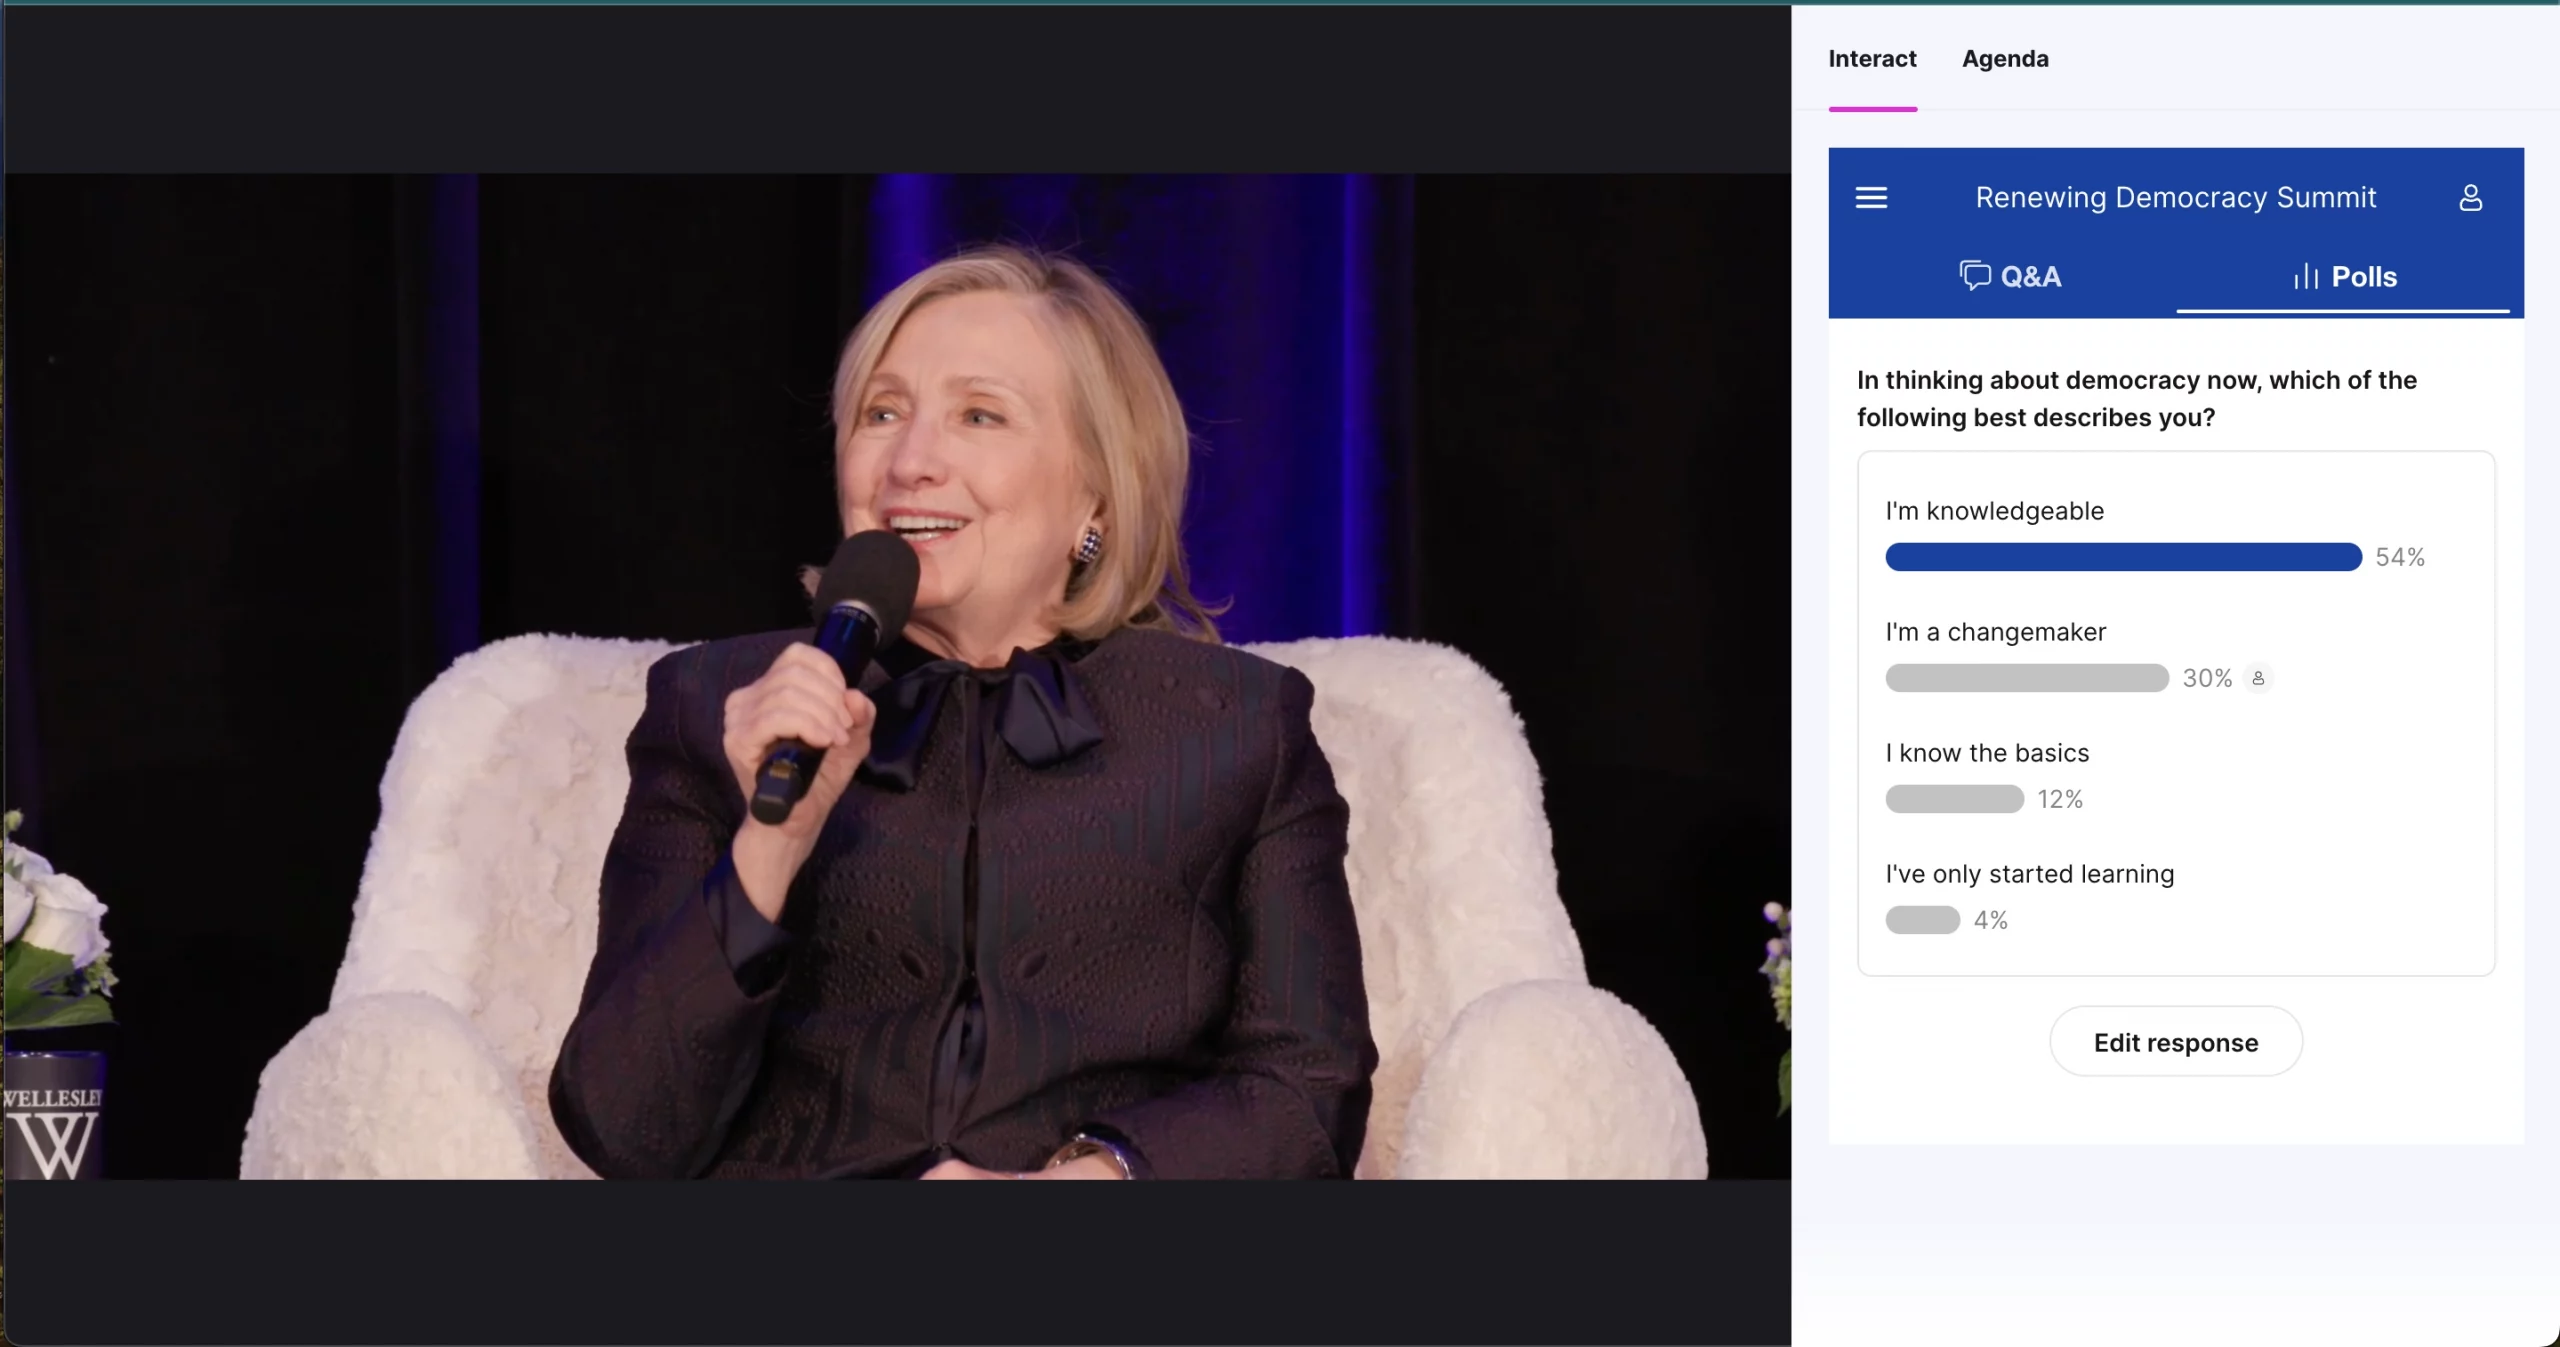Click the voter icon next to 30%
The height and width of the screenshot is (1347, 2560).
click(x=2258, y=678)
